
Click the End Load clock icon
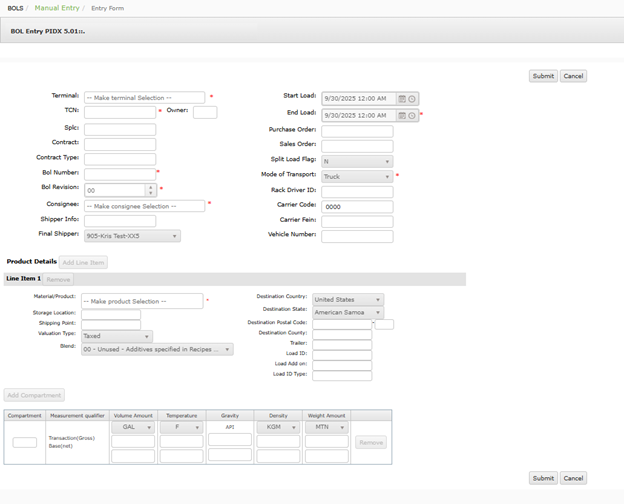click(412, 116)
